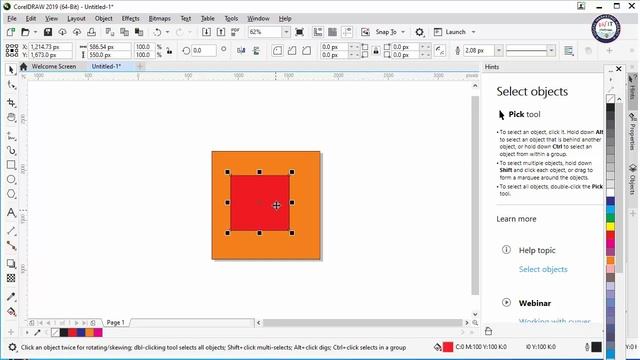Select chamfered corner style

tap(307, 51)
